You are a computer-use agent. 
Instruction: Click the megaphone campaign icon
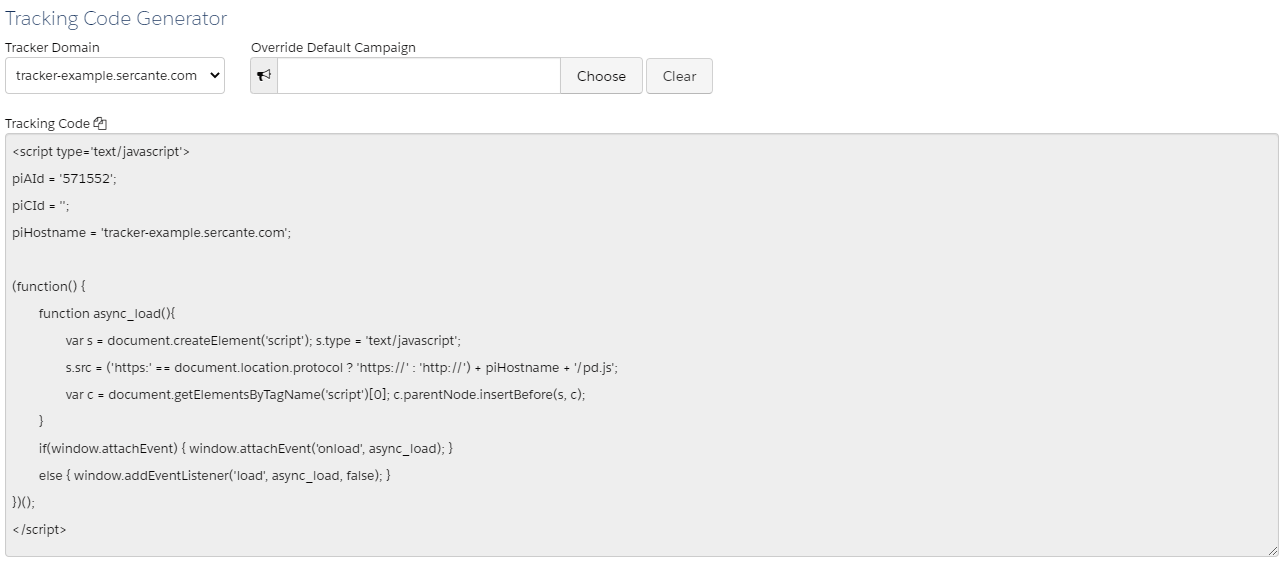coord(264,76)
